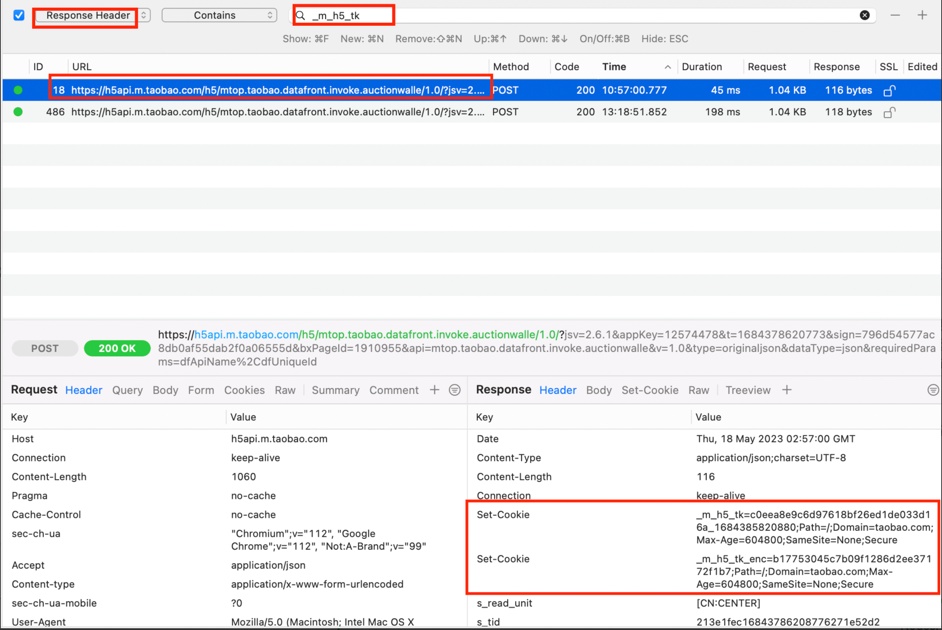Add a custom tab in the Response panel
This screenshot has width=942, height=630.
[x=786, y=390]
